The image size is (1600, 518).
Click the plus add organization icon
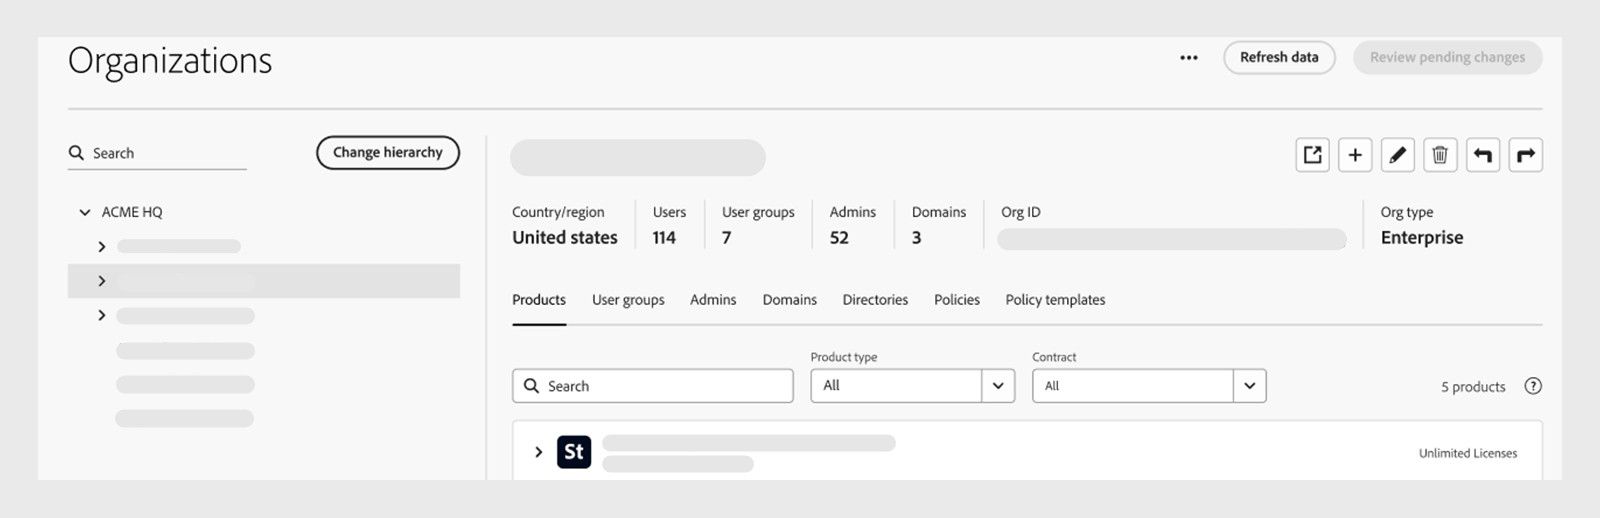tap(1355, 155)
